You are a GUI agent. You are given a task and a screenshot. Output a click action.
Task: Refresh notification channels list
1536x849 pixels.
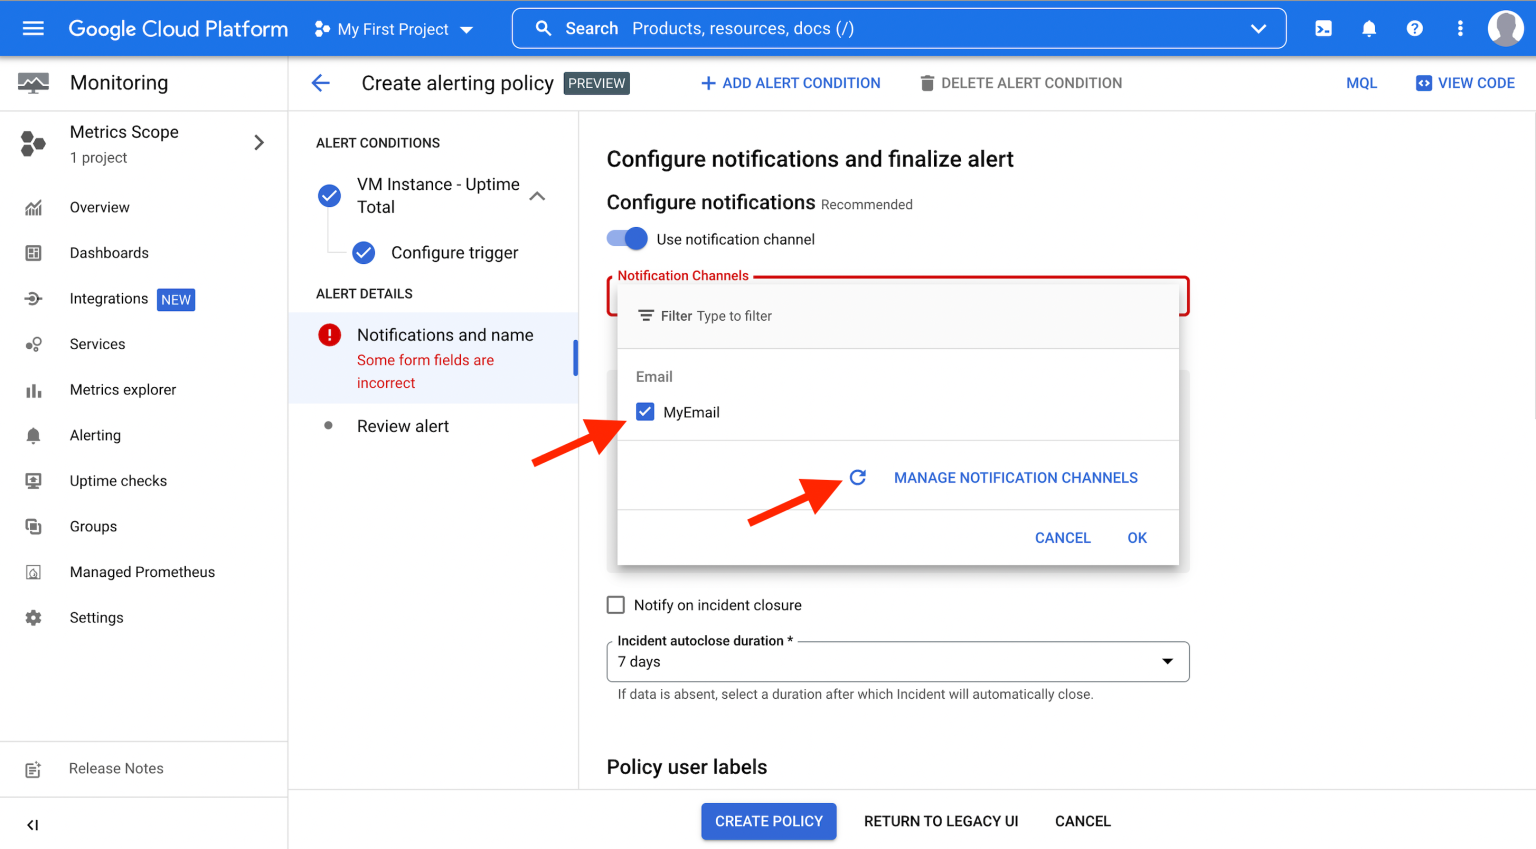click(x=858, y=477)
